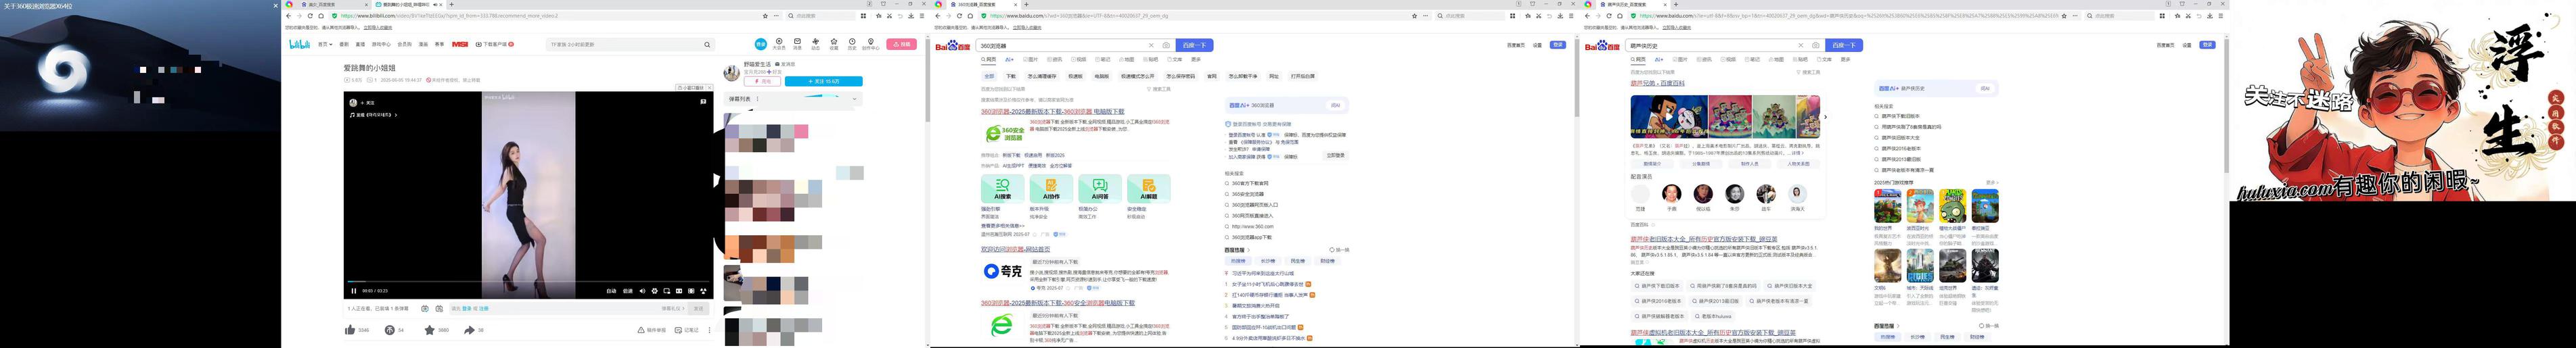
Task: Open the Bilibili logo homepage
Action: [299, 44]
